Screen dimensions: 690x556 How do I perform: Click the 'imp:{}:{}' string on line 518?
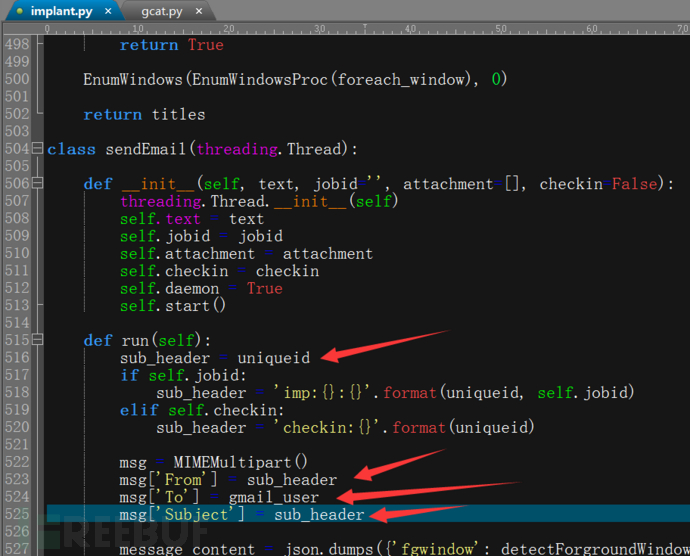coord(327,392)
